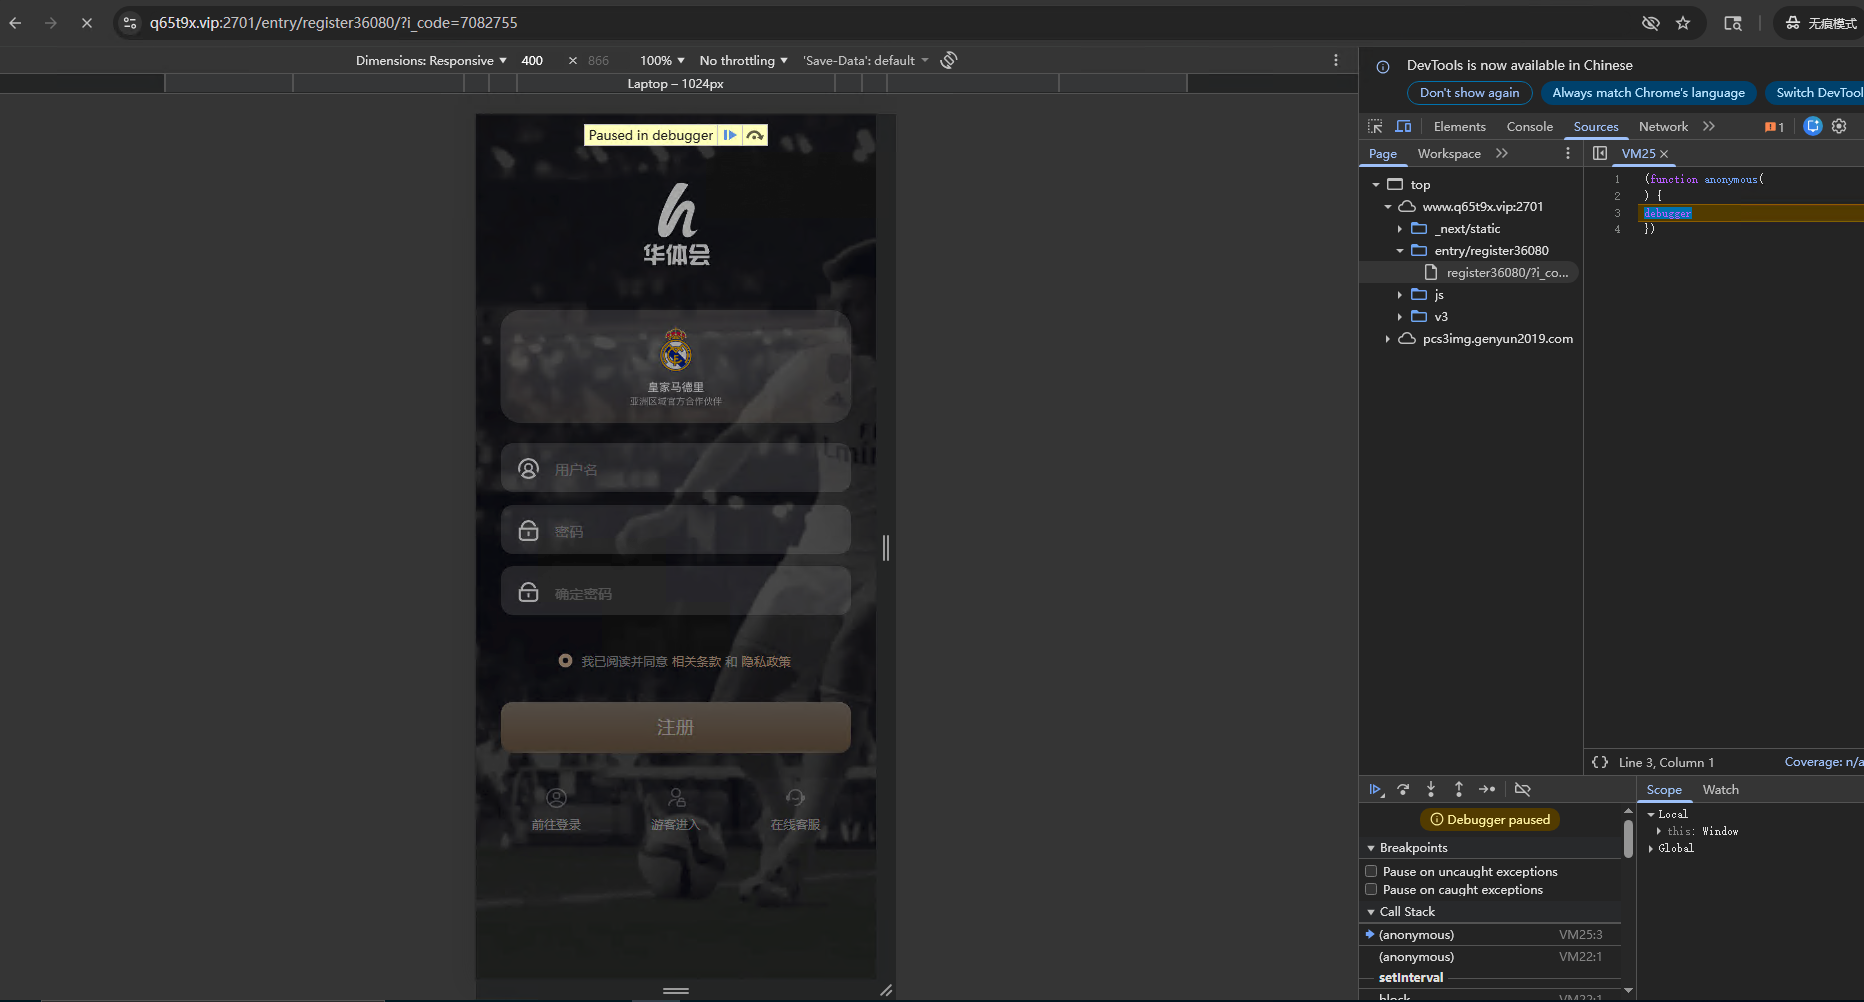Screen dimensions: 1864x1002
Task: Bookmark this page with star icon
Action: coord(1683,23)
